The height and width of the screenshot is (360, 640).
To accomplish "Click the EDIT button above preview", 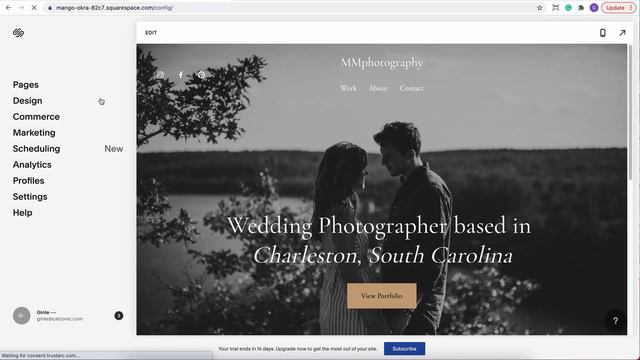I will 151,33.
